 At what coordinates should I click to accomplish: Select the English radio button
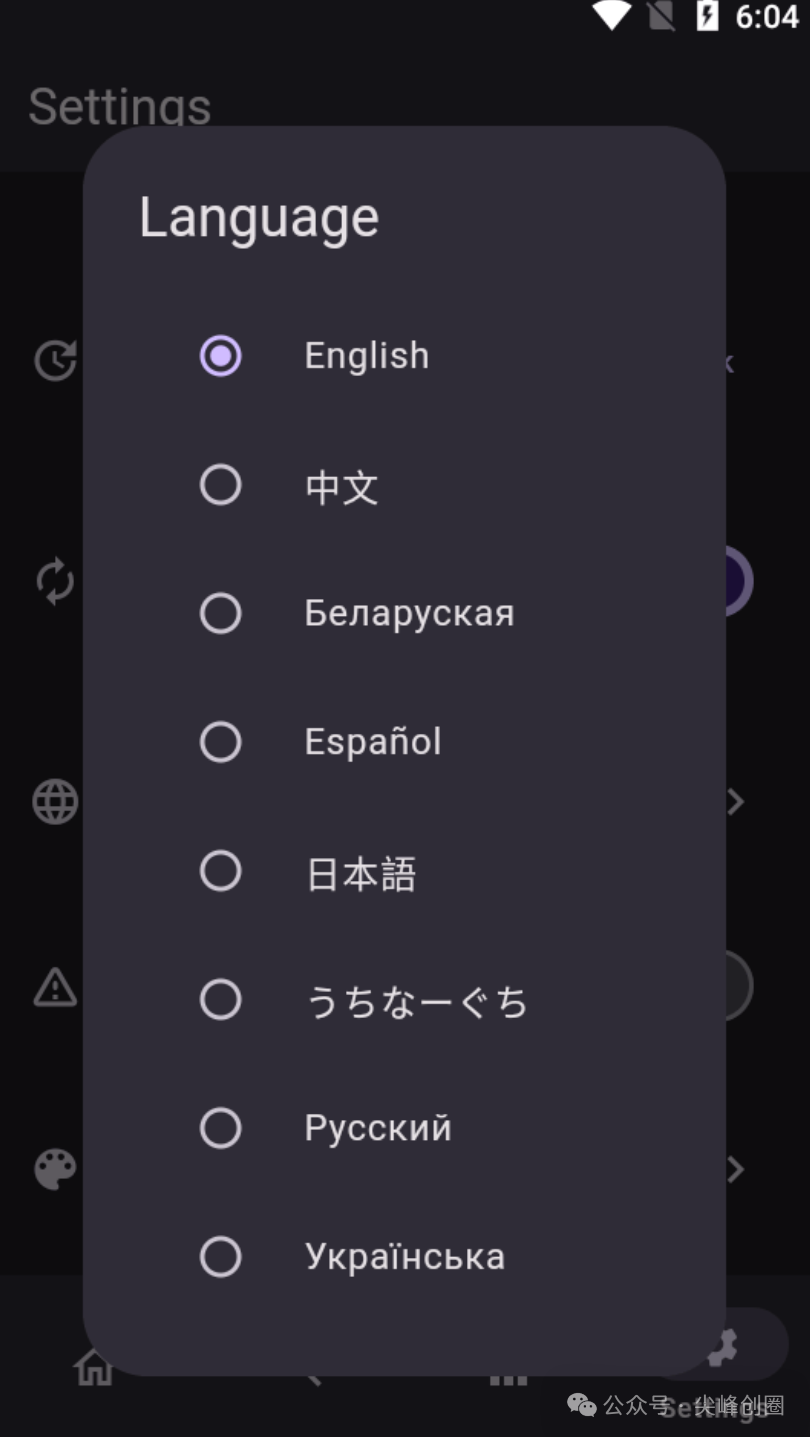pos(220,356)
